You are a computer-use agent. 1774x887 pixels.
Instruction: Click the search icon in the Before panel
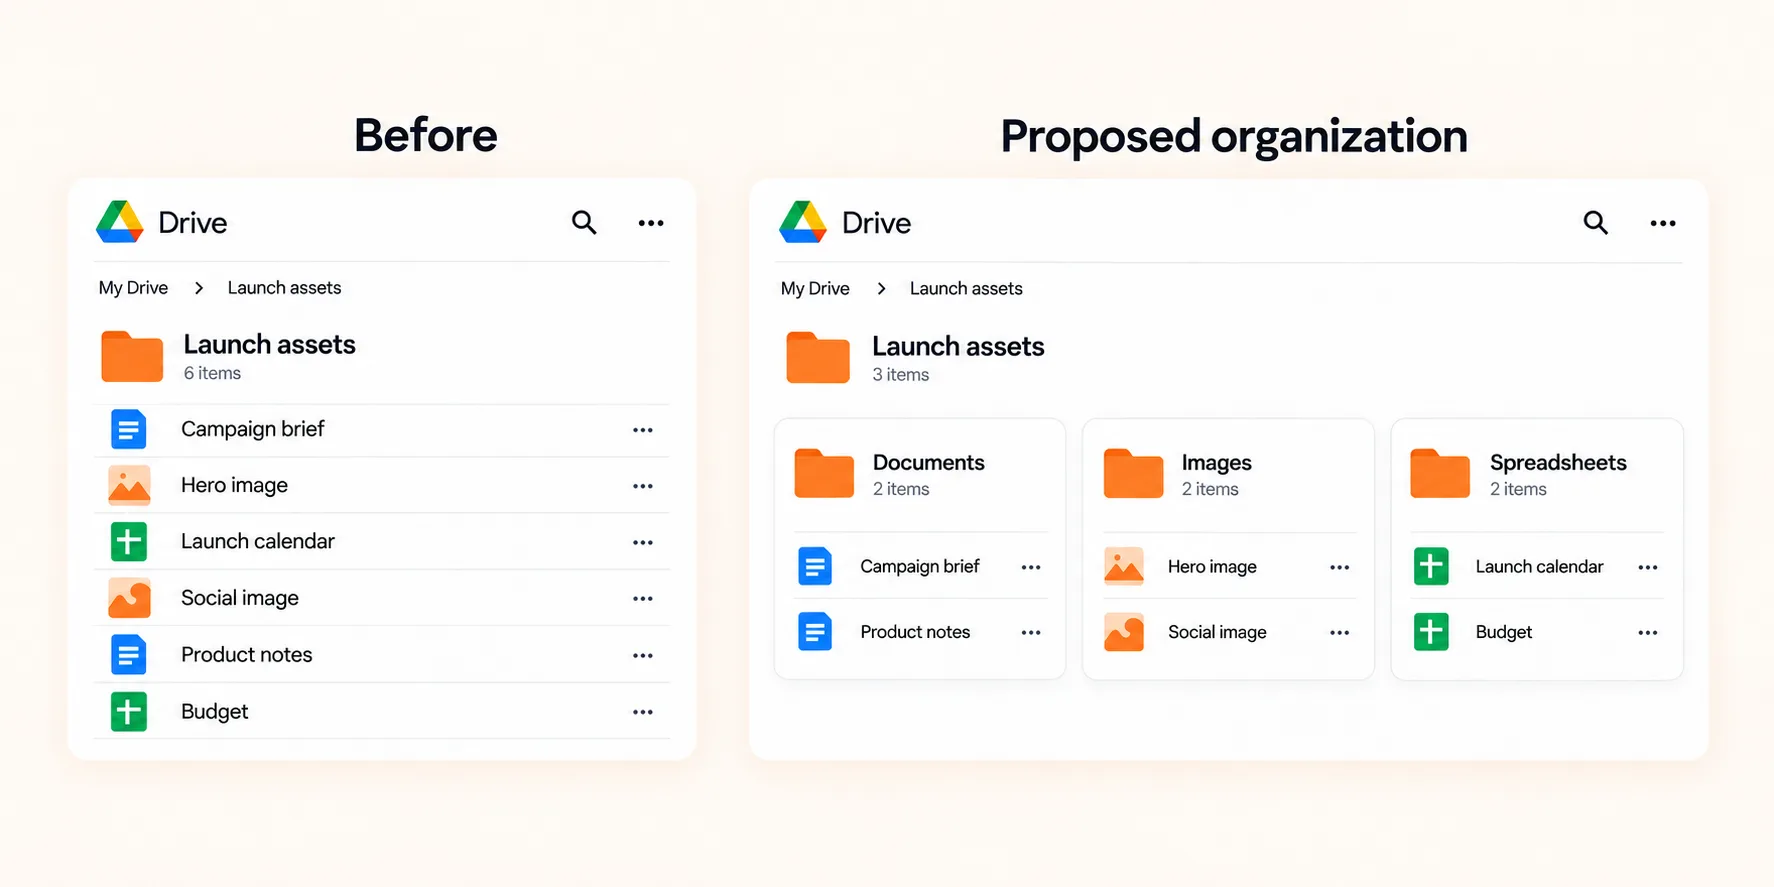point(584,222)
